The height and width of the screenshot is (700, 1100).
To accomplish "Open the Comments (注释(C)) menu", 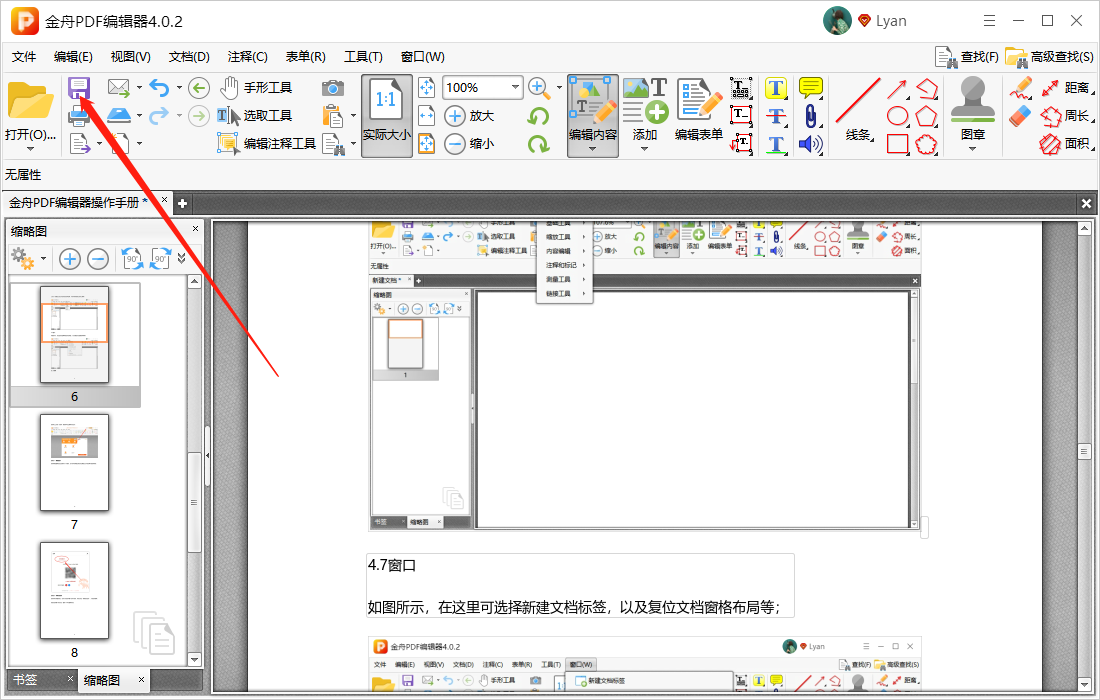I will [x=248, y=57].
